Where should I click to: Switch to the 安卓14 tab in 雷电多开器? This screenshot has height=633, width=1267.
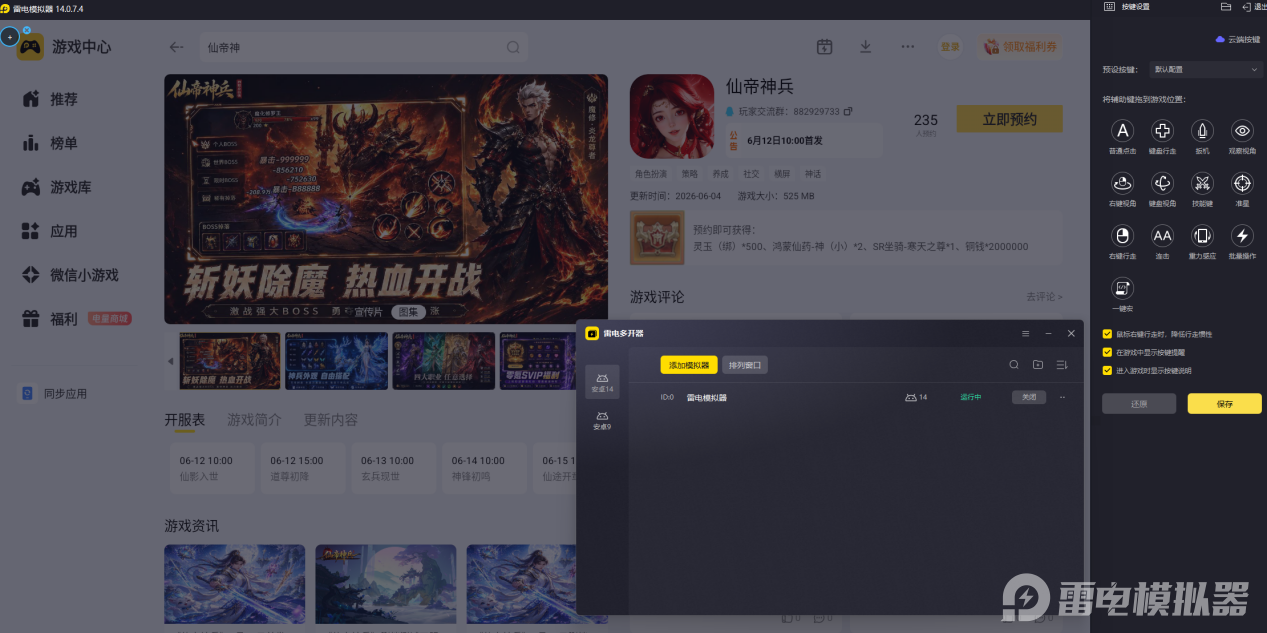(x=602, y=382)
